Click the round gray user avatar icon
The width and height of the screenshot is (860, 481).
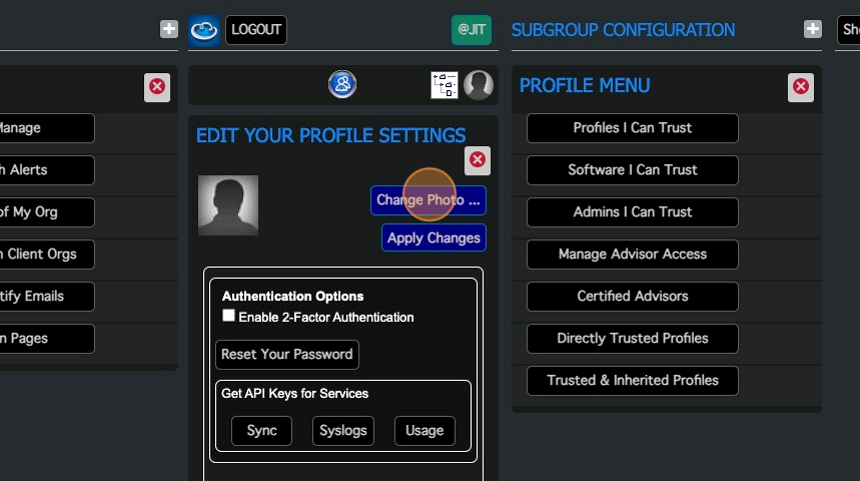pyautogui.click(x=478, y=85)
